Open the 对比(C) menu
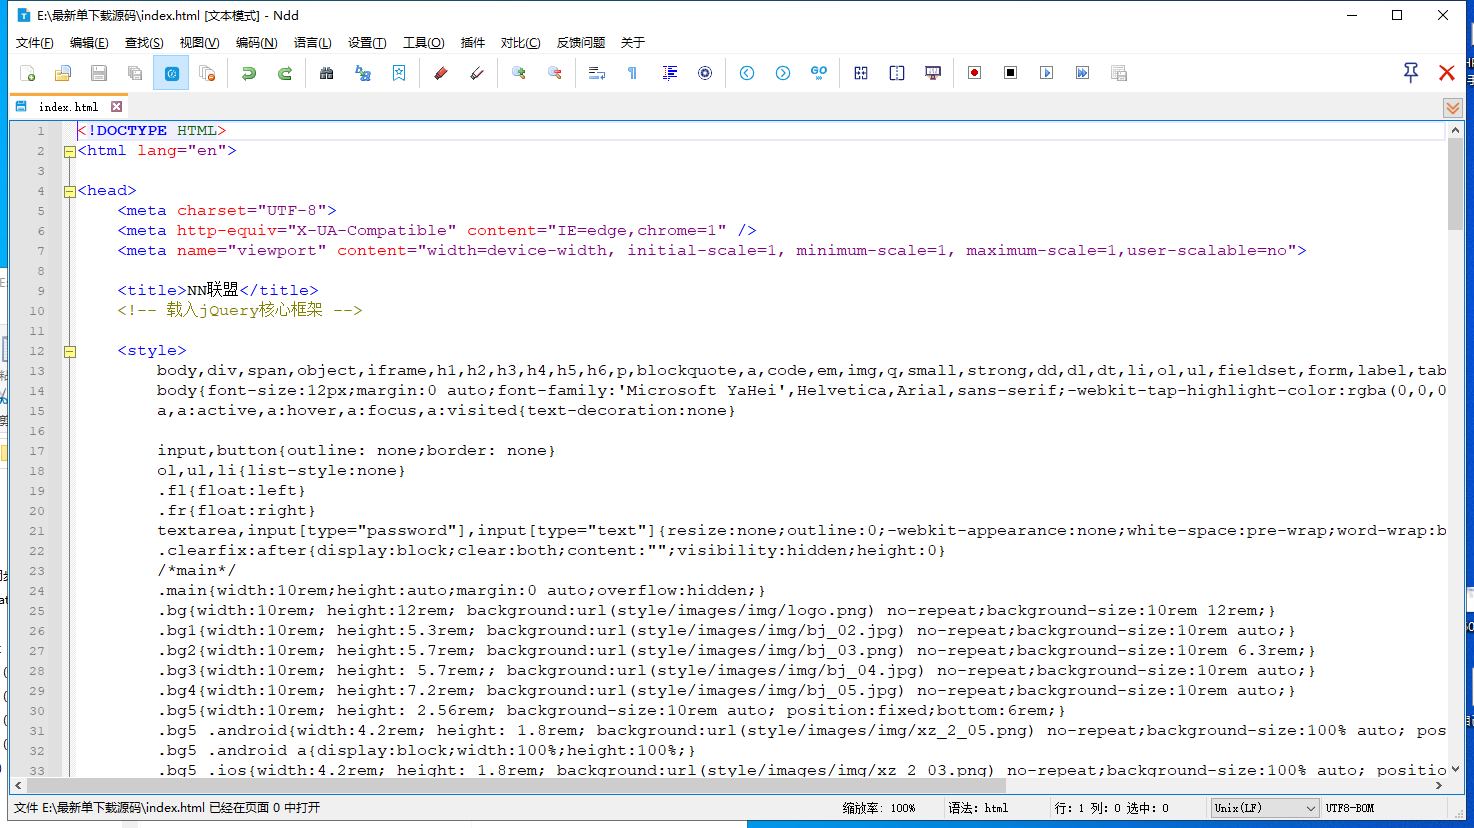 [520, 42]
